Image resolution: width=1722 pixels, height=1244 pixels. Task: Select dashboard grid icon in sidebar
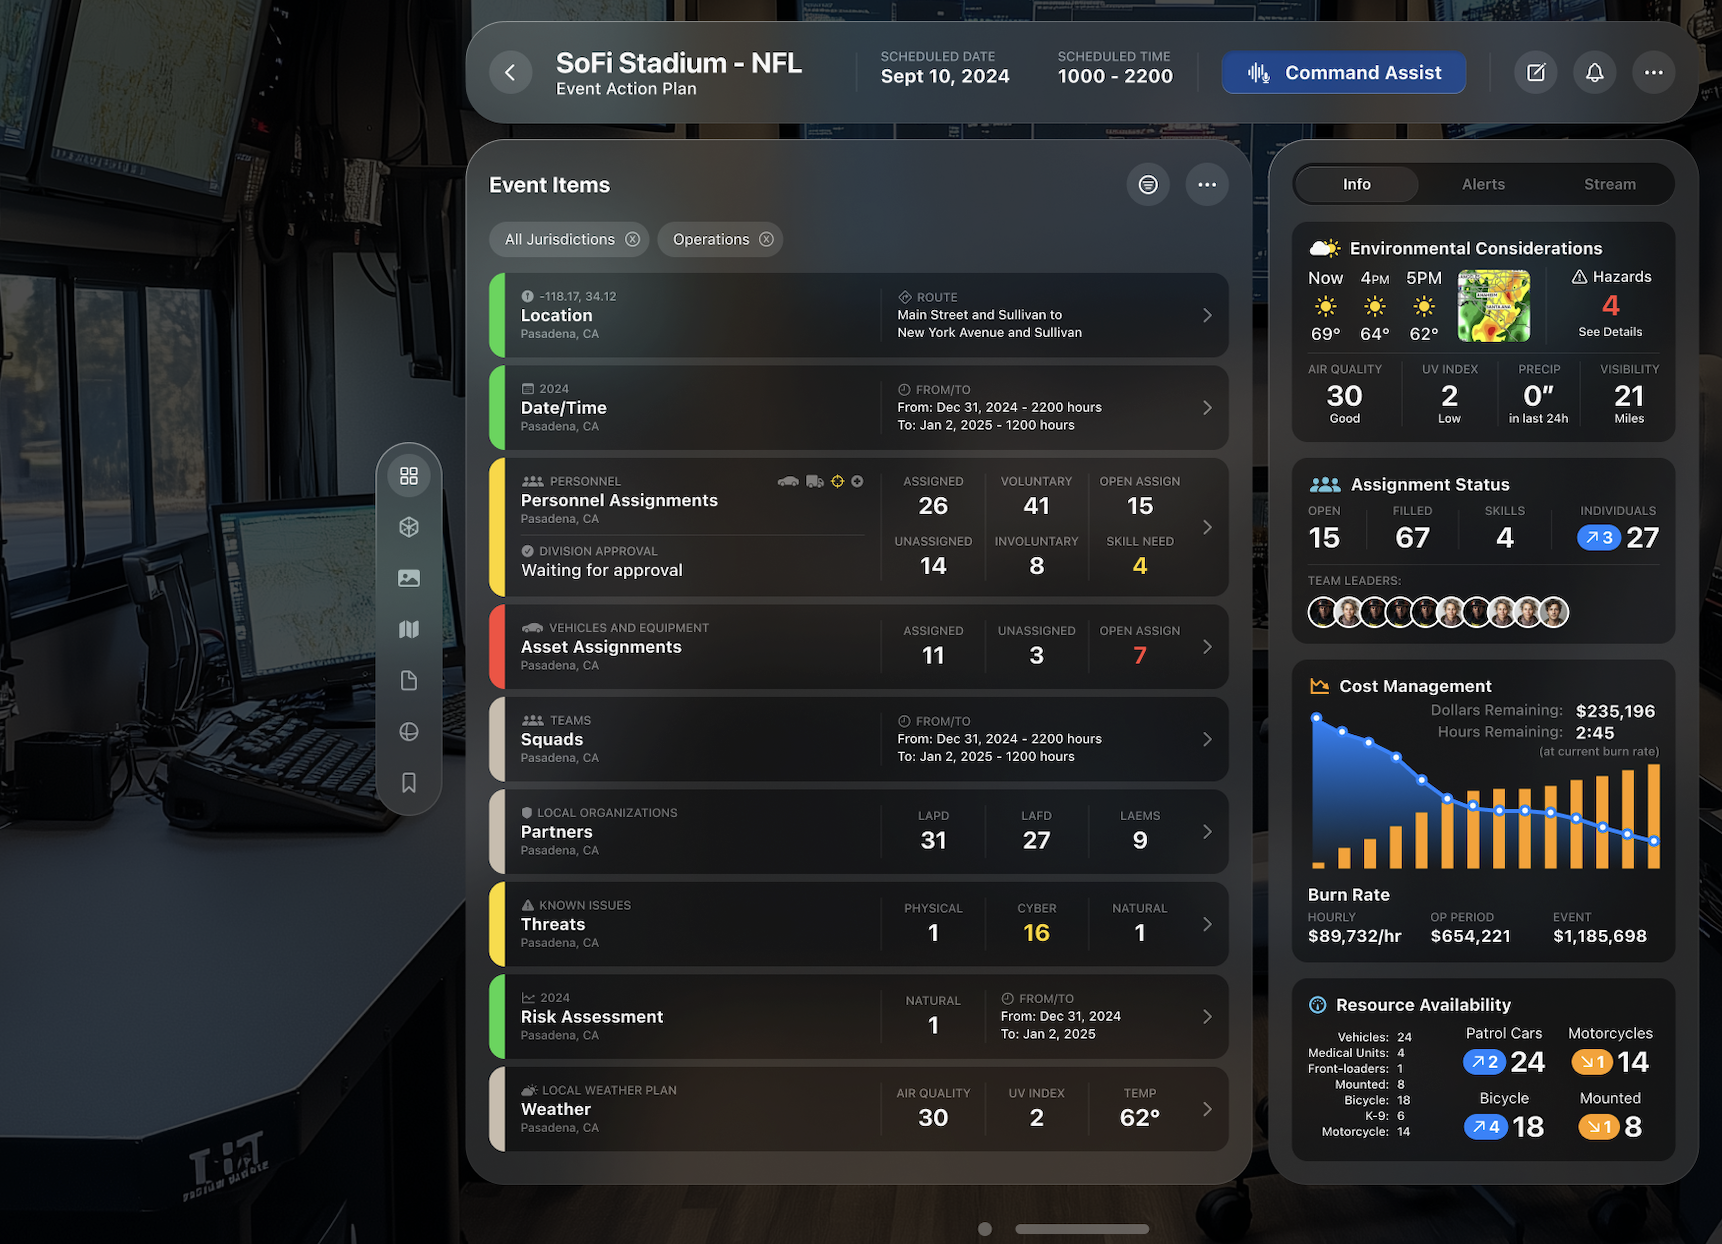(x=409, y=476)
